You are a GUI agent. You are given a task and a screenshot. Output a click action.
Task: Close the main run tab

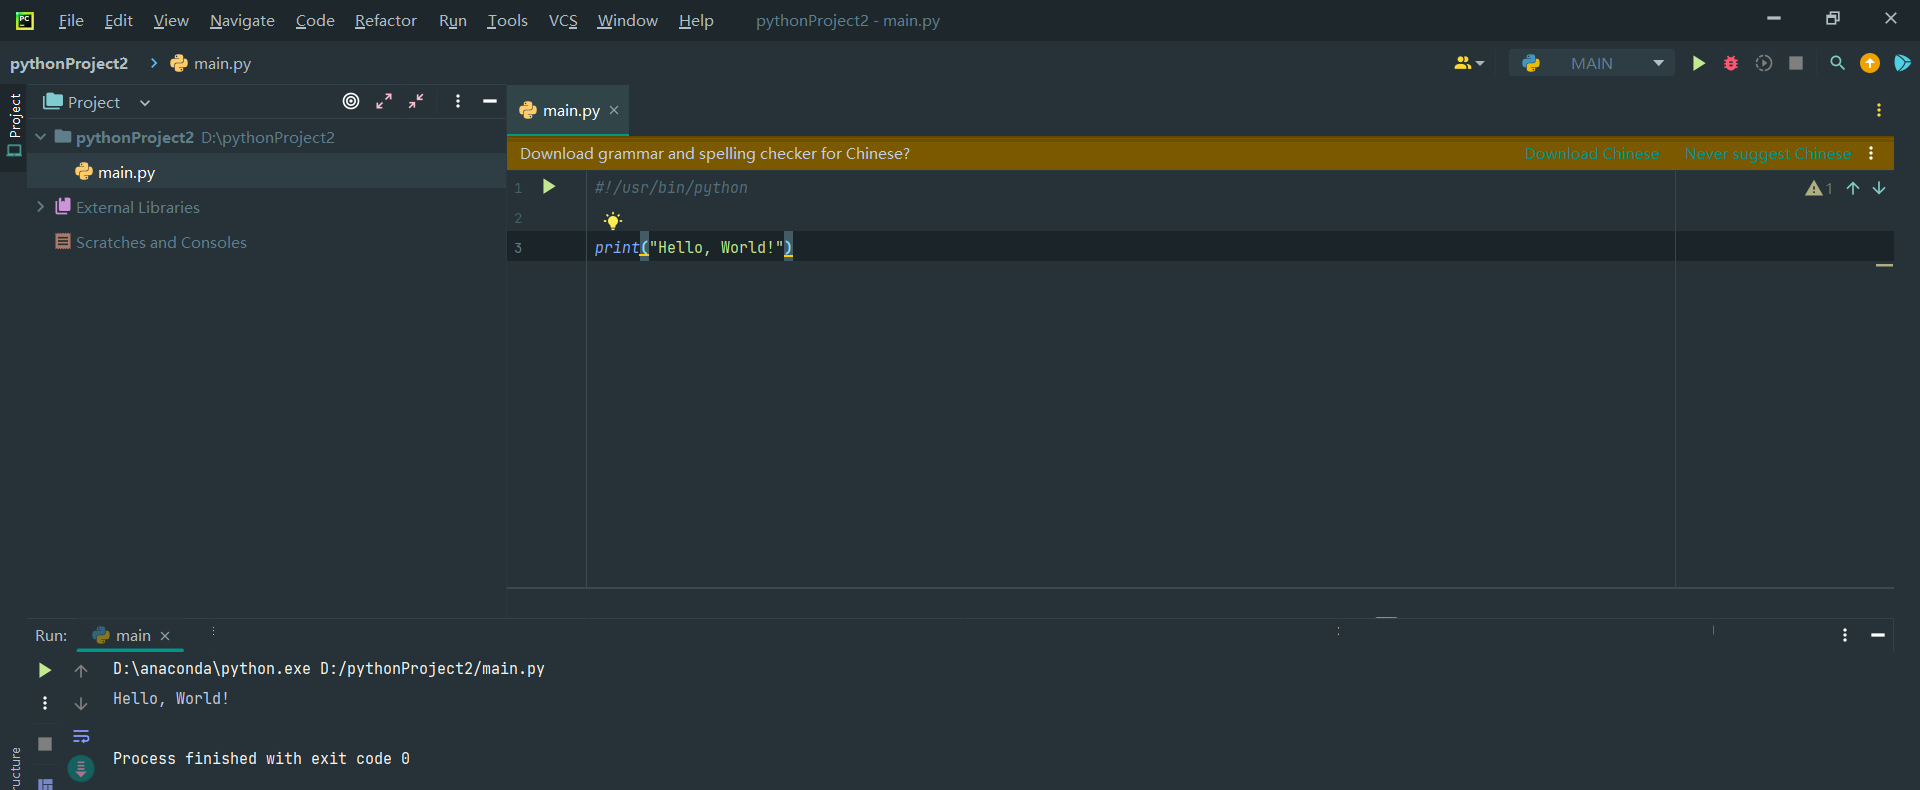coord(165,636)
